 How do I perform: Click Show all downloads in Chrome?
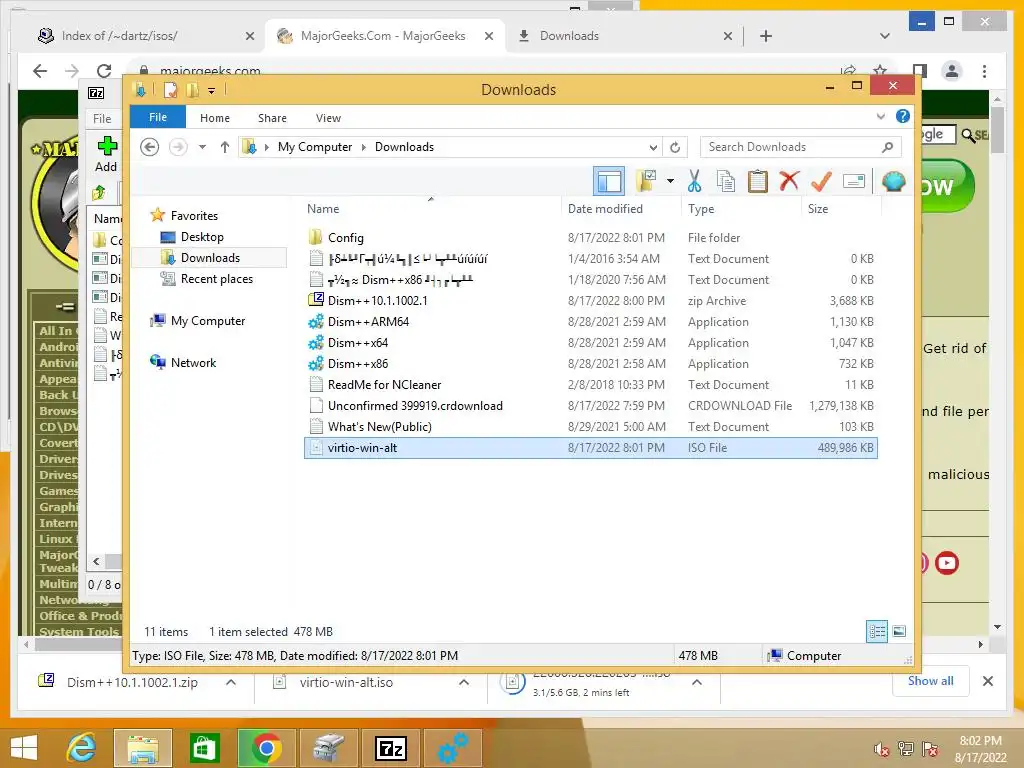[x=930, y=680]
